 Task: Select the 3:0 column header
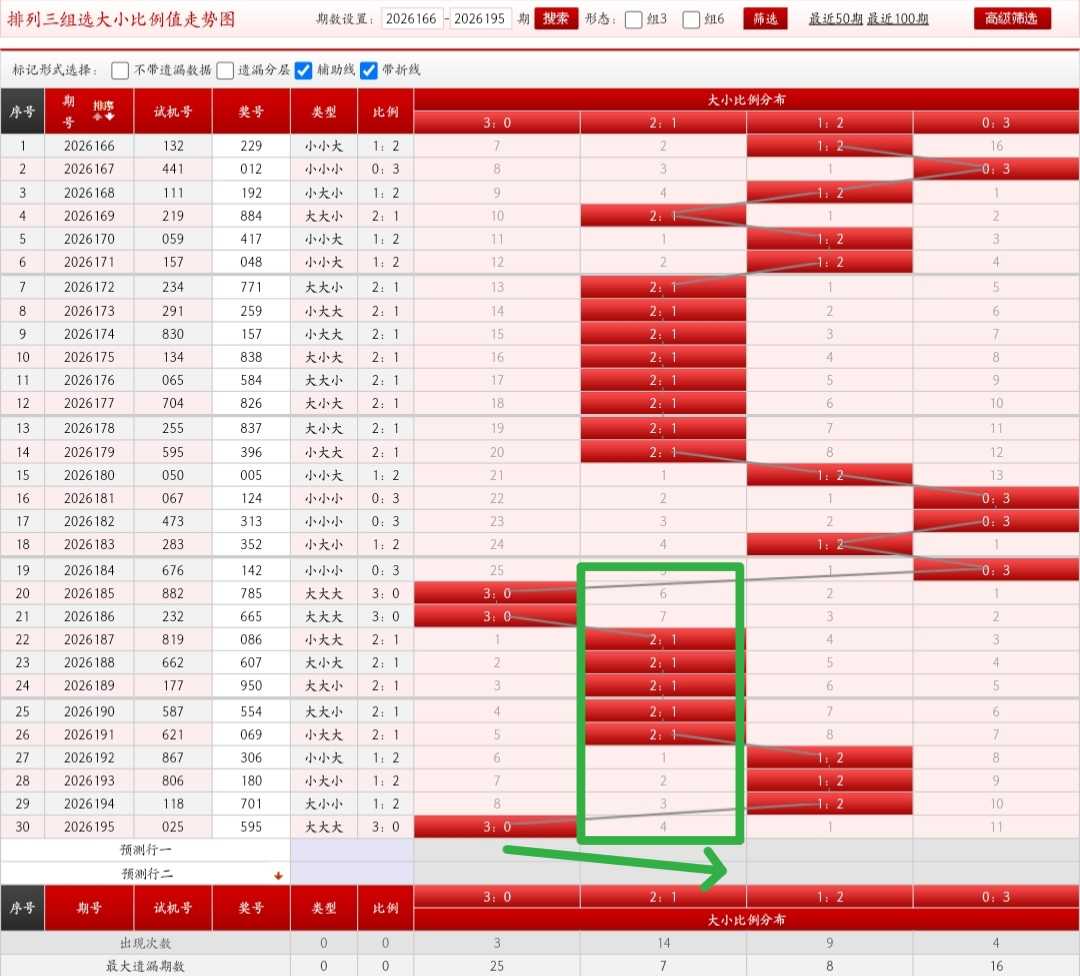(x=497, y=123)
